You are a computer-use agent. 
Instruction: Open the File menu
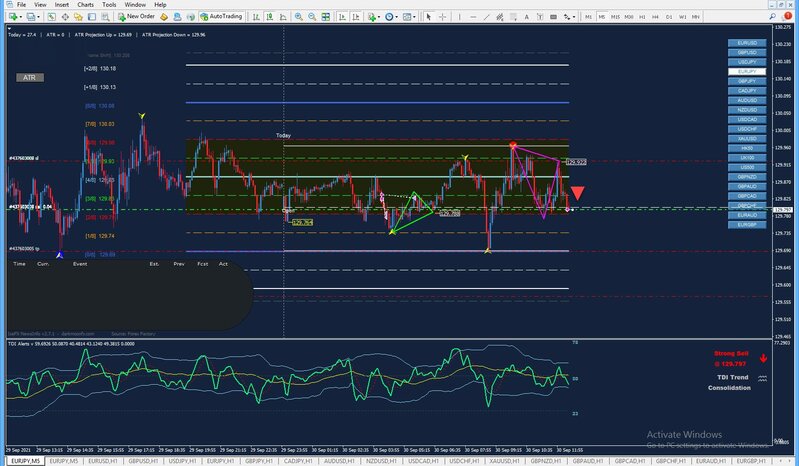(21, 5)
